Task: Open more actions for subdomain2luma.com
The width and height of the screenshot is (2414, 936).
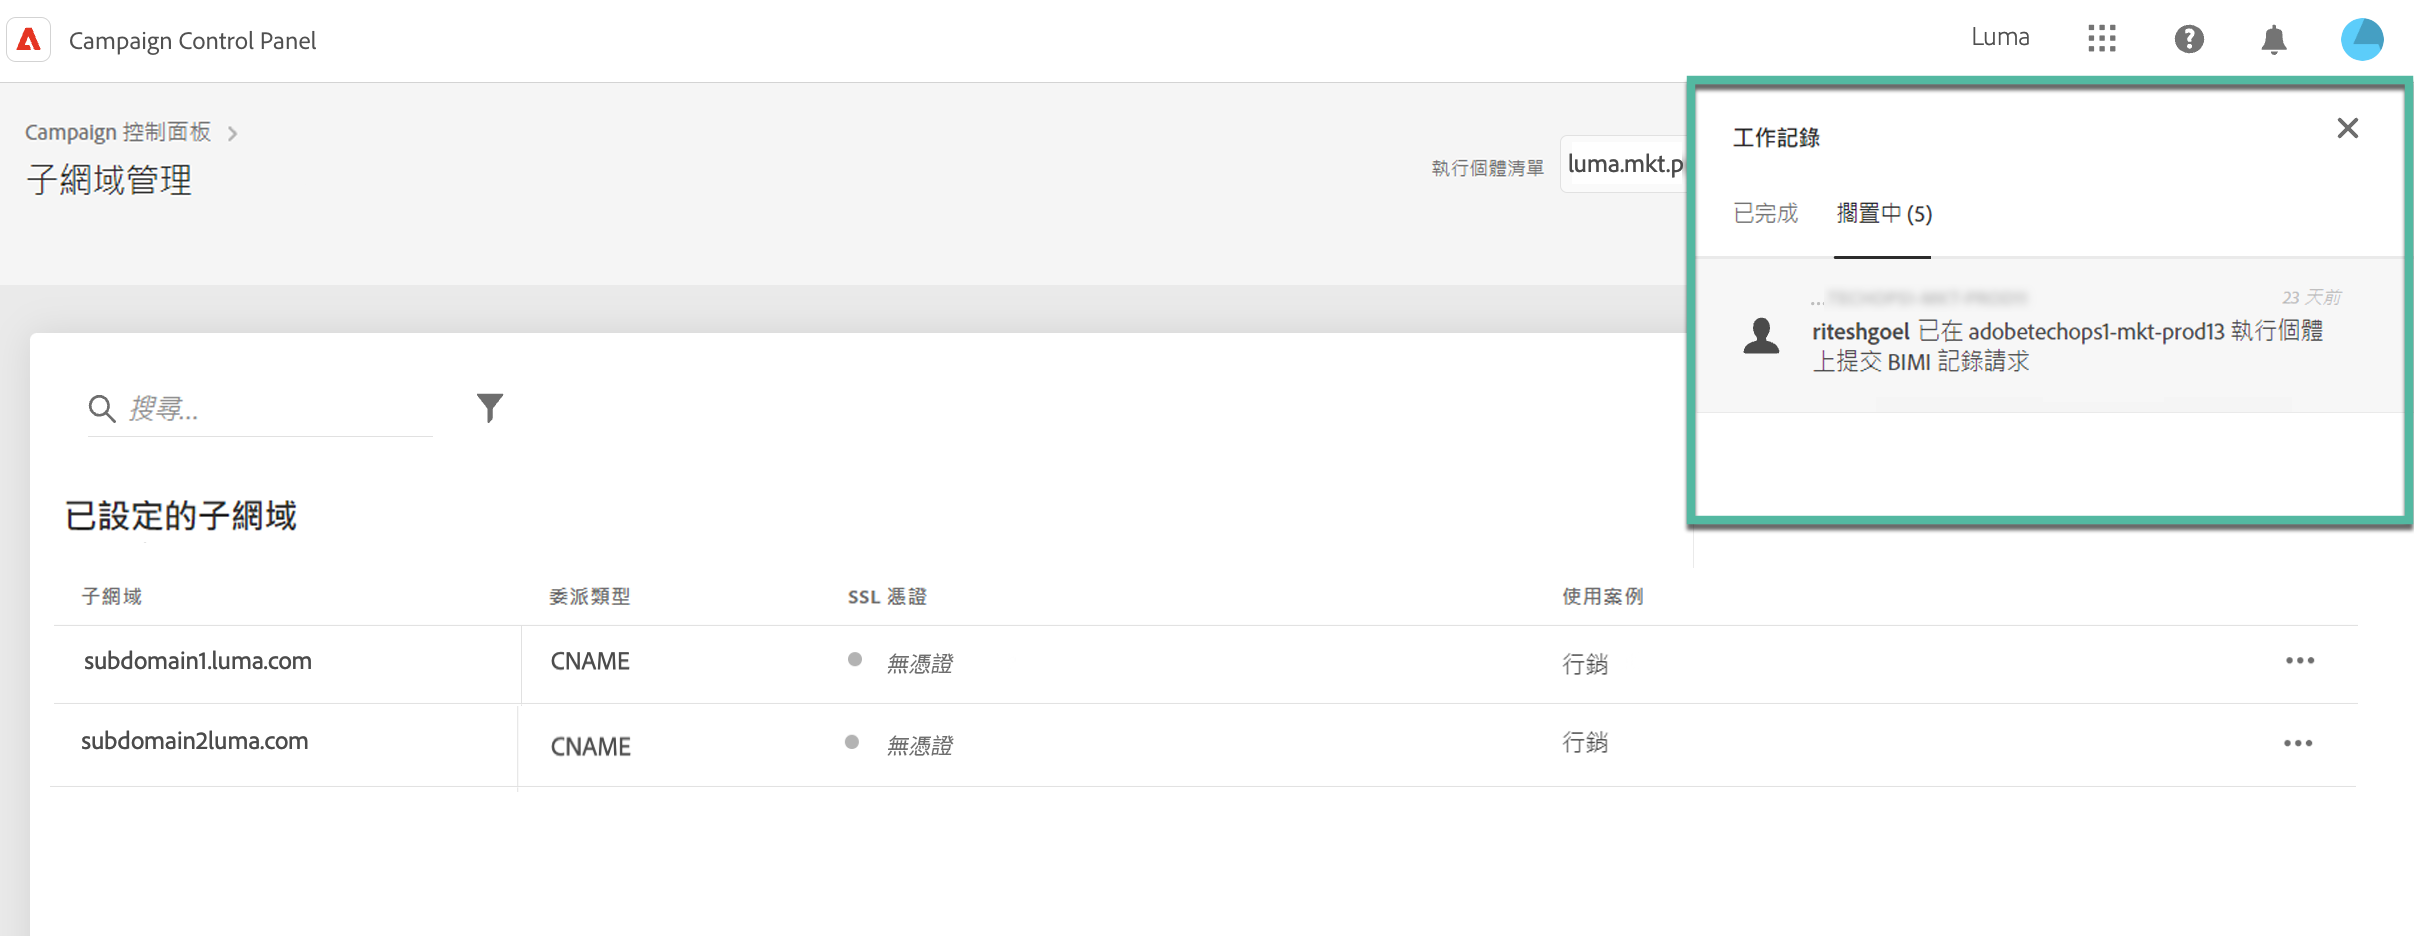Action: [2298, 743]
